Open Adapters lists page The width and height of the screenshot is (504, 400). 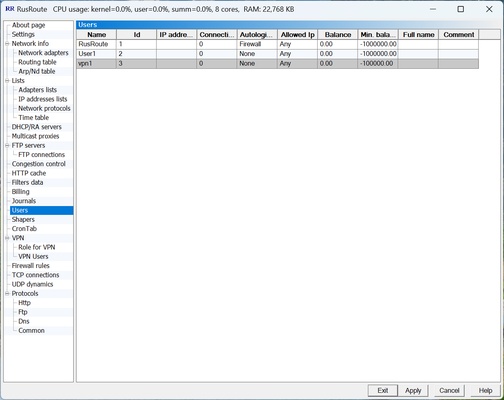coord(37,90)
